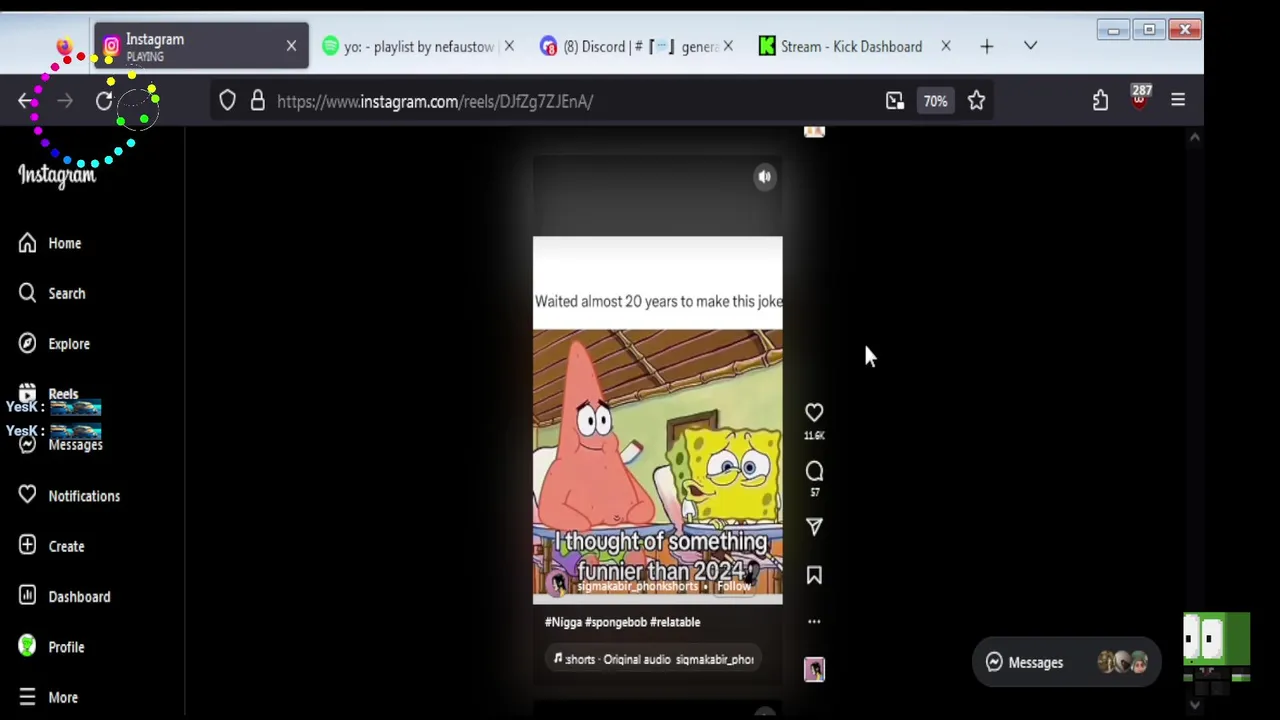Share the reel via paper plane icon
This screenshot has width=1280, height=720.
814,527
